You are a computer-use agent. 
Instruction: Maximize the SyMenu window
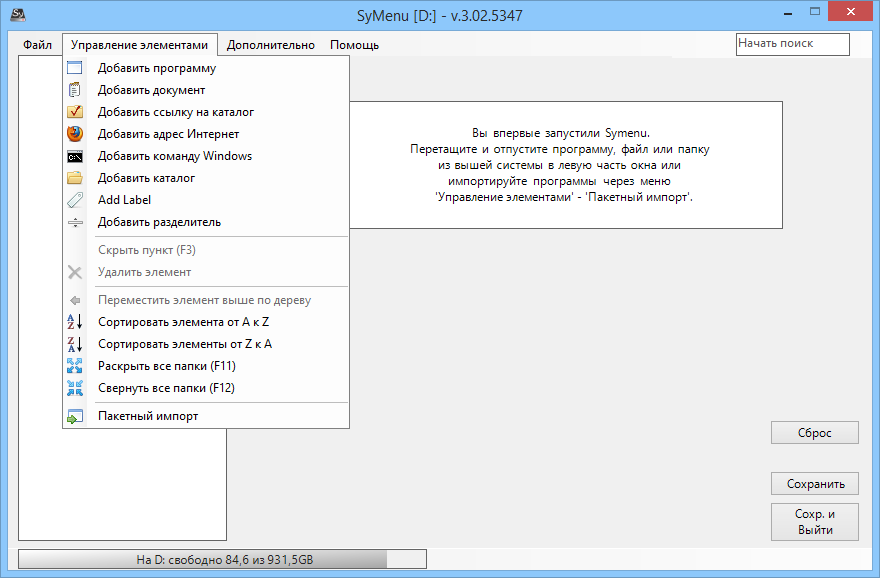pyautogui.click(x=815, y=12)
